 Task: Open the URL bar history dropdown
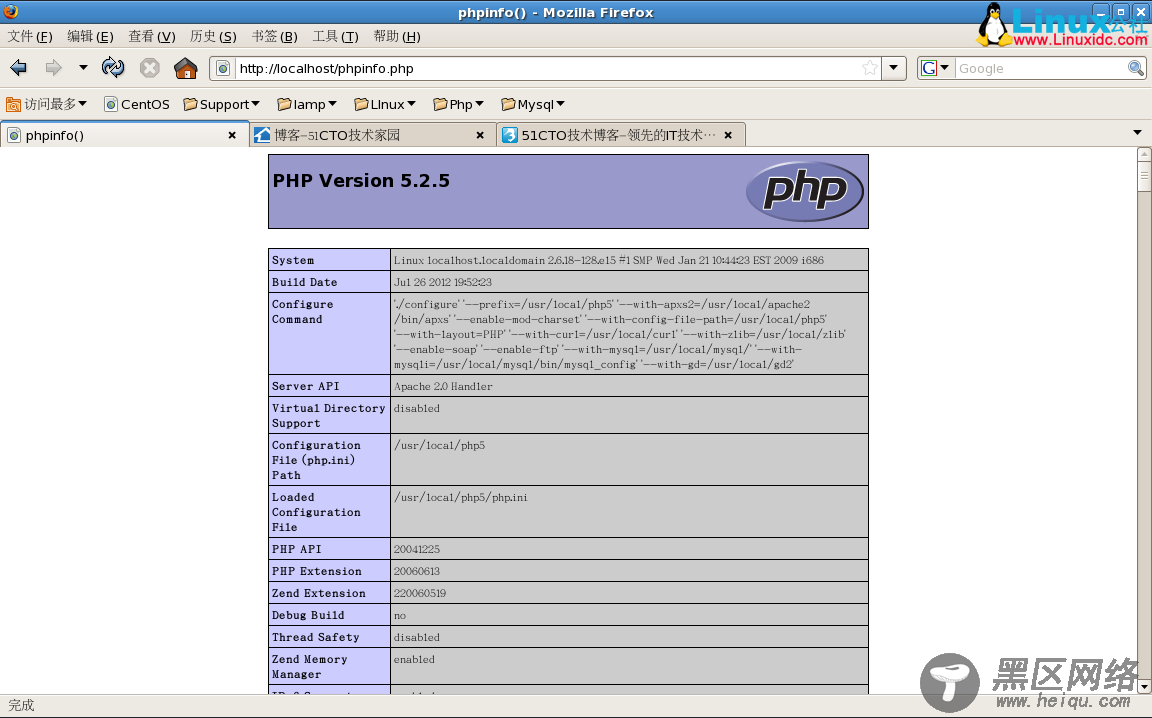coord(893,68)
